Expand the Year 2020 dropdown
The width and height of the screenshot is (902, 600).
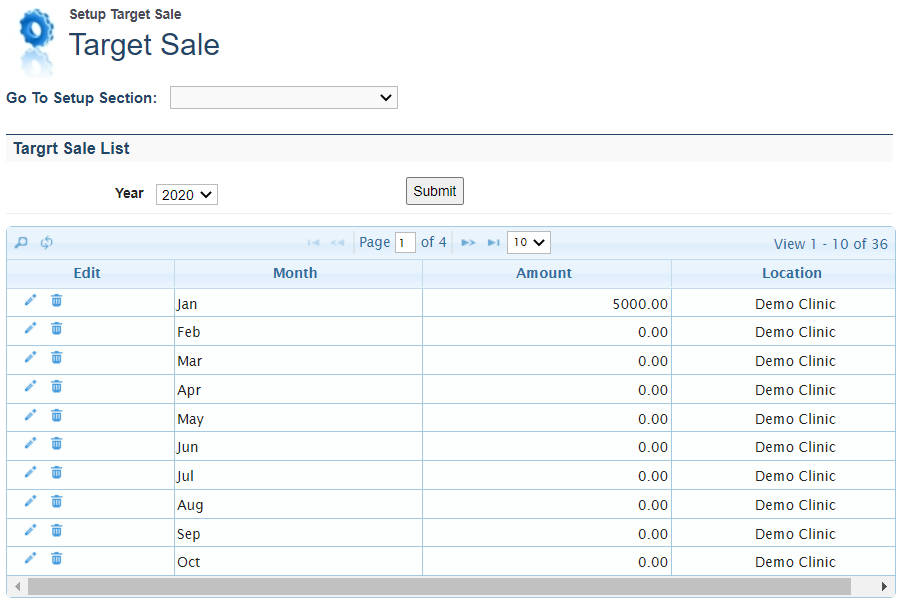click(187, 195)
